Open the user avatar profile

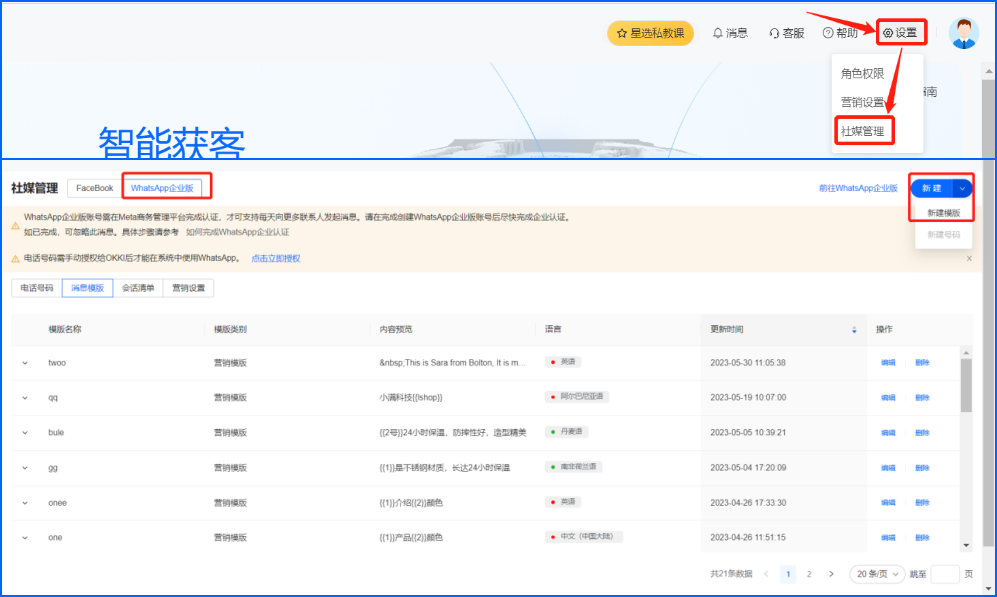[964, 33]
